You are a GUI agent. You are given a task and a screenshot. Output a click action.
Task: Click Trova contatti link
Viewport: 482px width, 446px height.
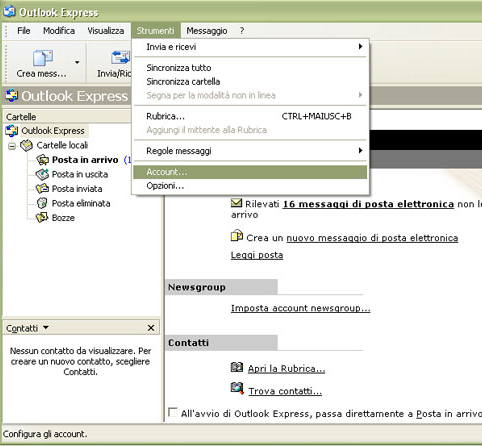(285, 391)
